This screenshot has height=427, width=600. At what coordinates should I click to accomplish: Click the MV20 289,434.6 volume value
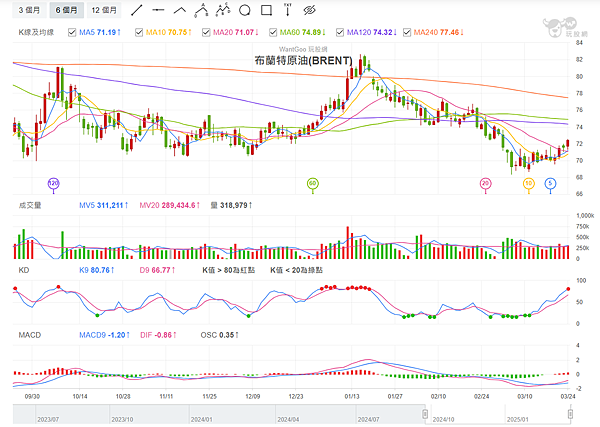coord(170,205)
